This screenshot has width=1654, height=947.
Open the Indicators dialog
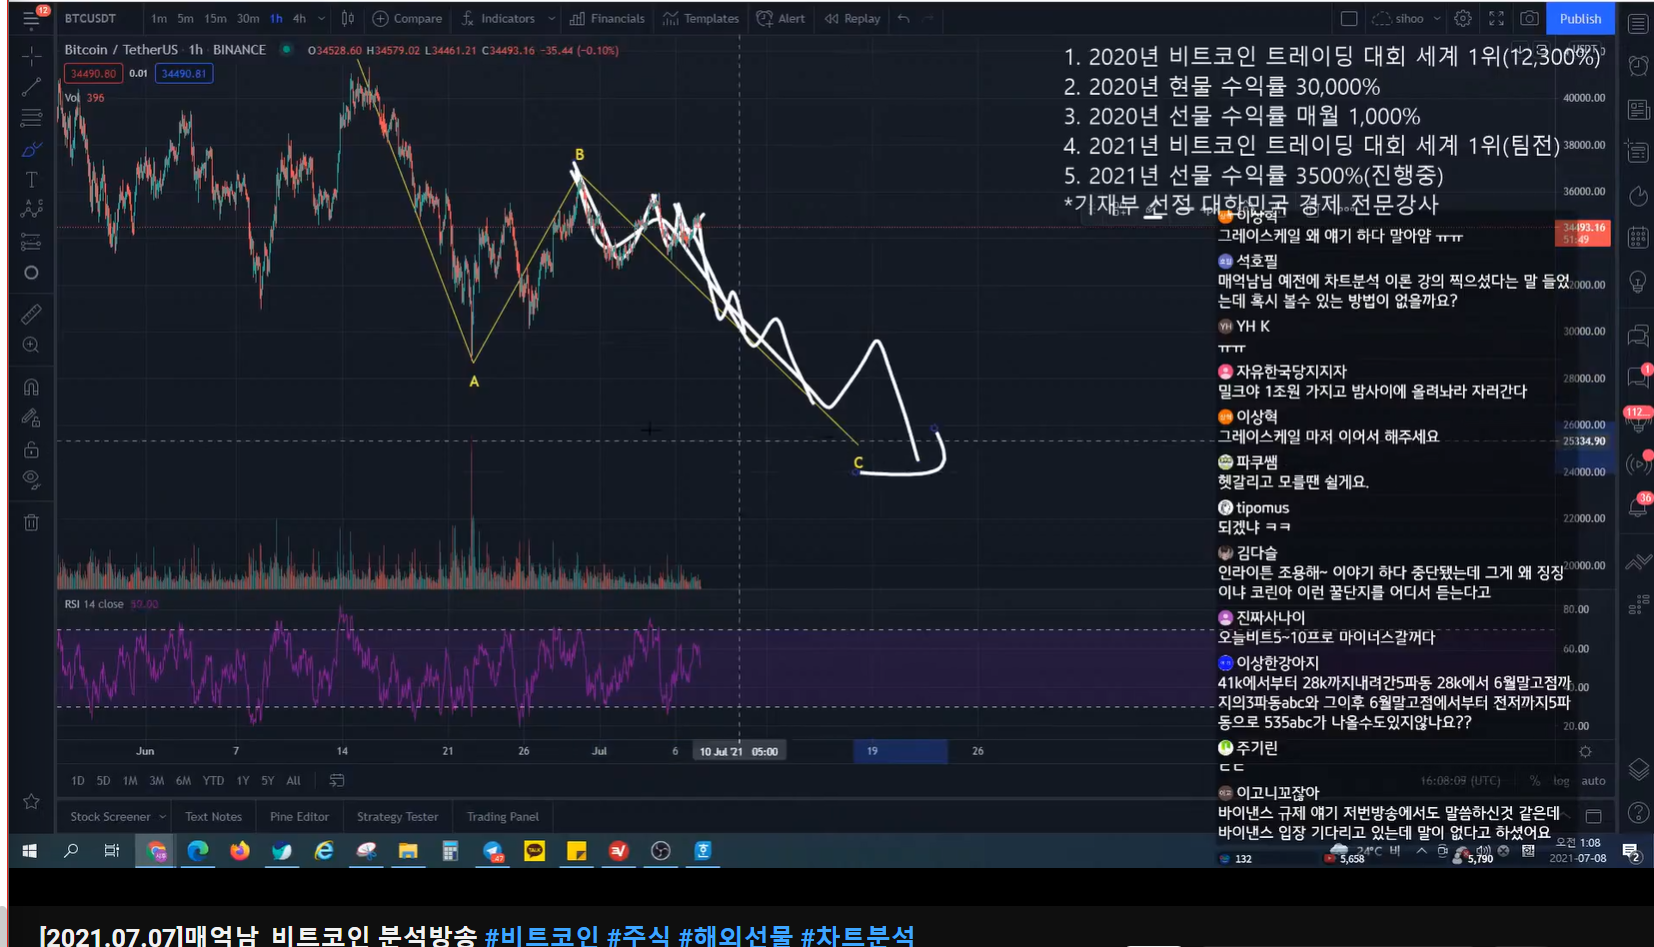(498, 19)
